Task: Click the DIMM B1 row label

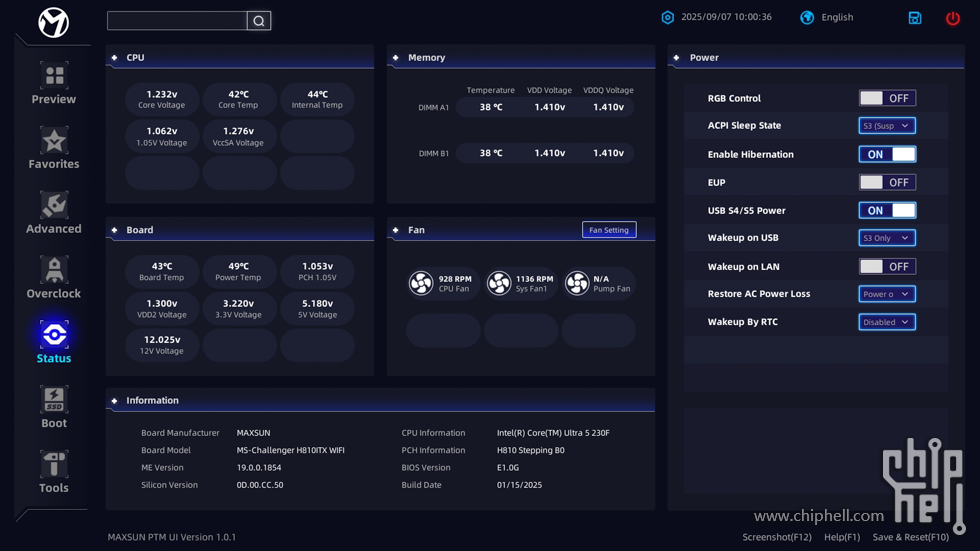Action: click(434, 154)
